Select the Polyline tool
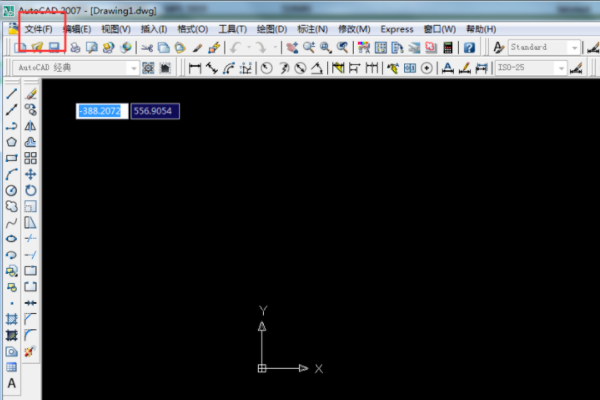600x400 pixels. (x=11, y=126)
